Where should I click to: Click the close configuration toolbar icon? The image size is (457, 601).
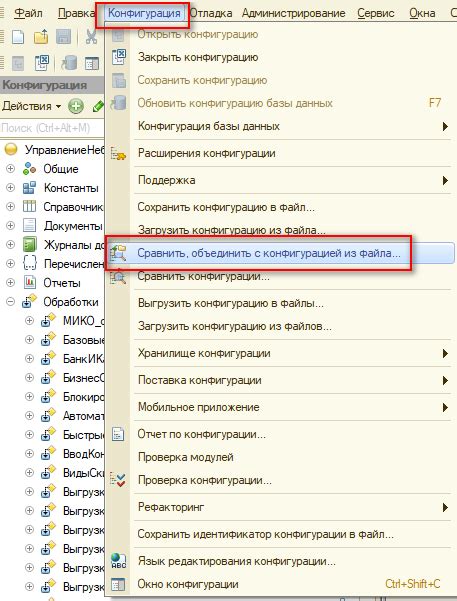pyautogui.click(x=41, y=63)
